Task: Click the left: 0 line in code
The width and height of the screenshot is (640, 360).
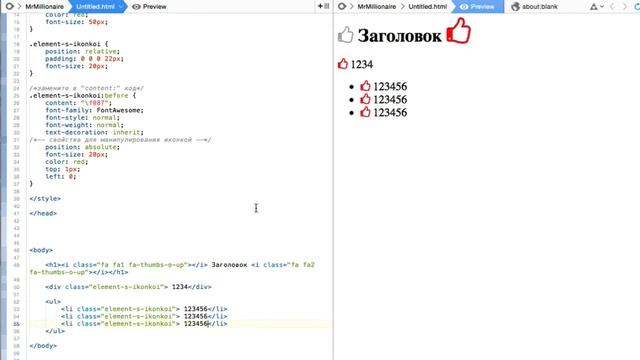Action: tap(61, 176)
